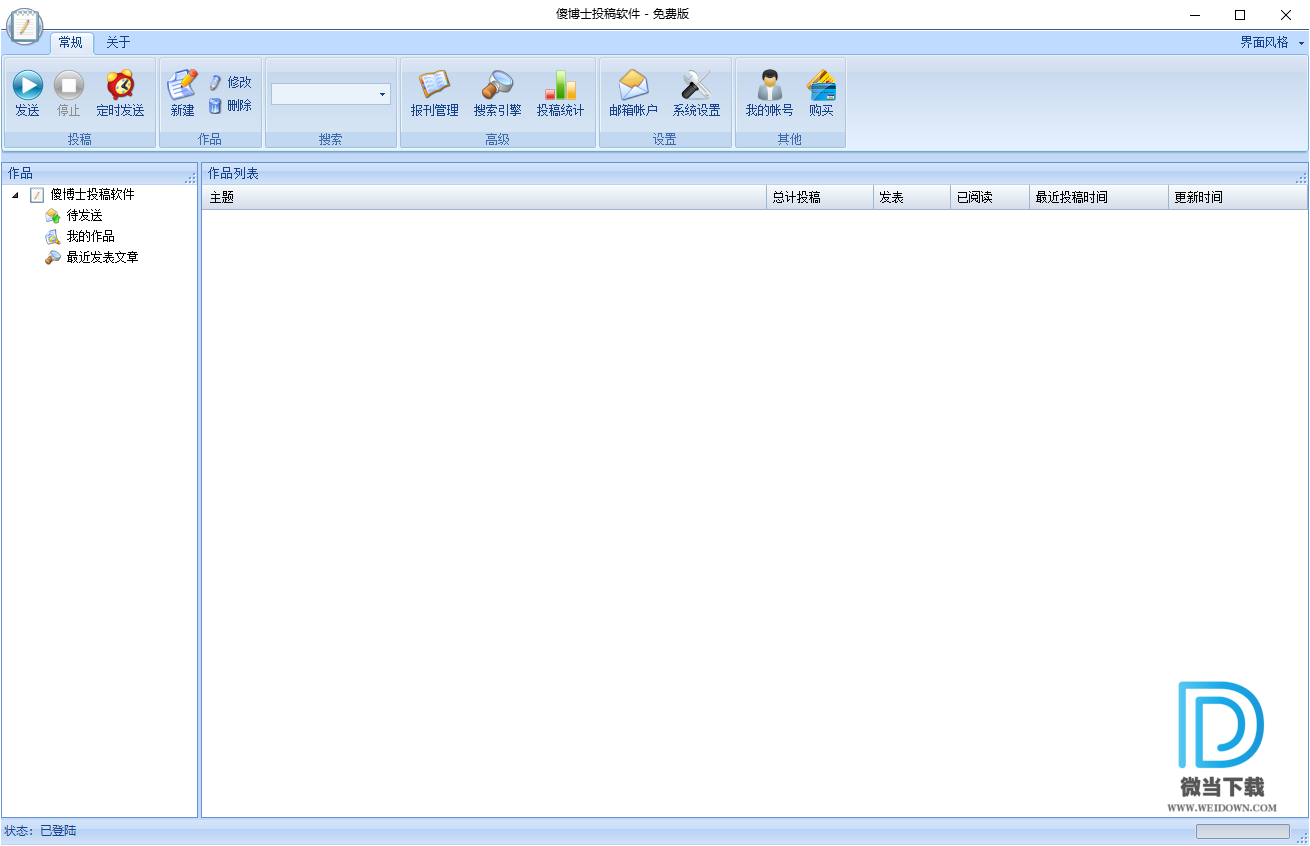Click the 修改 (Edit) icon
Viewport: 1310px width, 846px height.
pyautogui.click(x=215, y=82)
